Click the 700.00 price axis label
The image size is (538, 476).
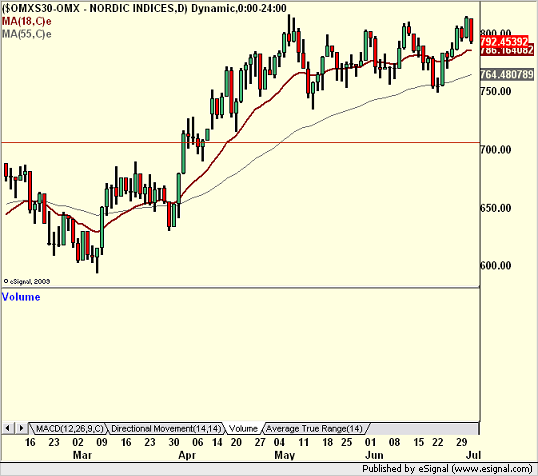(496, 150)
